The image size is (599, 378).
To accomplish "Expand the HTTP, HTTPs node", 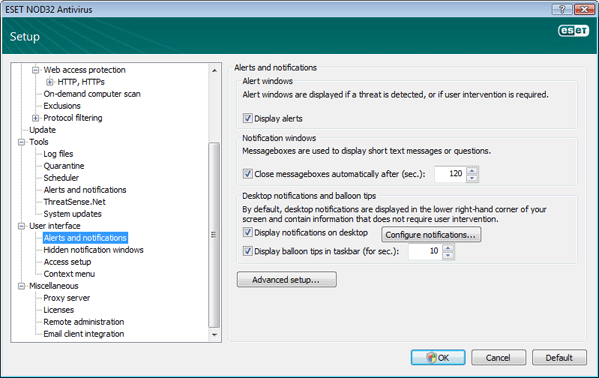I will (50, 82).
